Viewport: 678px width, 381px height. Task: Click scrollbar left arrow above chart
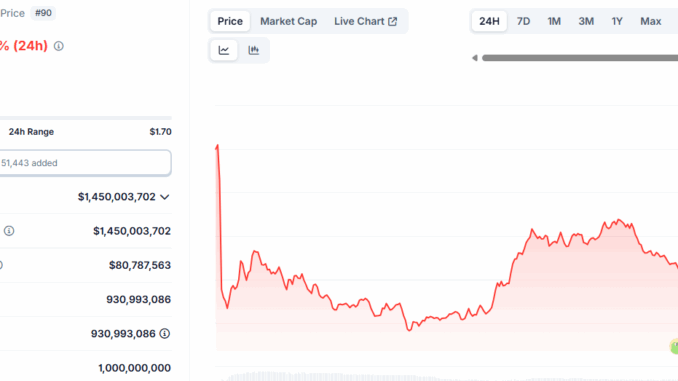[475, 58]
